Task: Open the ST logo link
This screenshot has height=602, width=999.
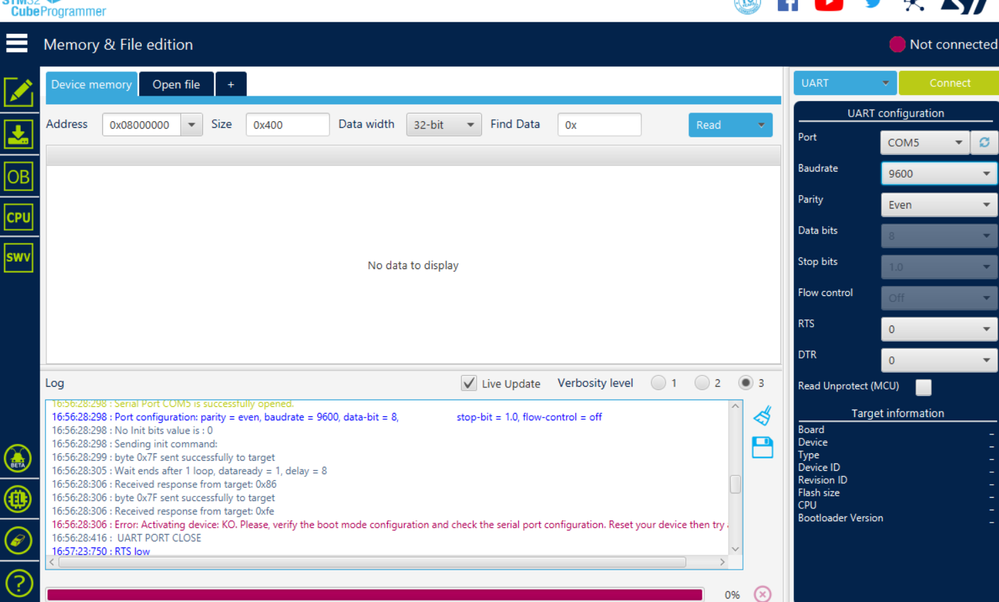Action: point(965,6)
